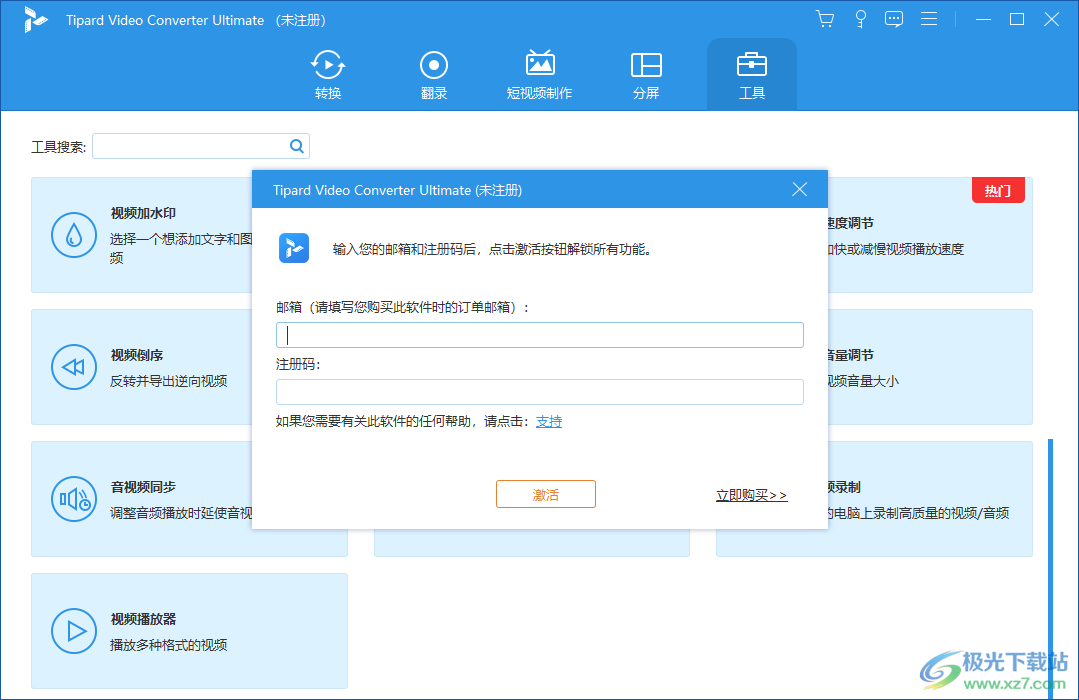
Task: Click the shopping cart icon in the title bar
Action: pos(824,18)
